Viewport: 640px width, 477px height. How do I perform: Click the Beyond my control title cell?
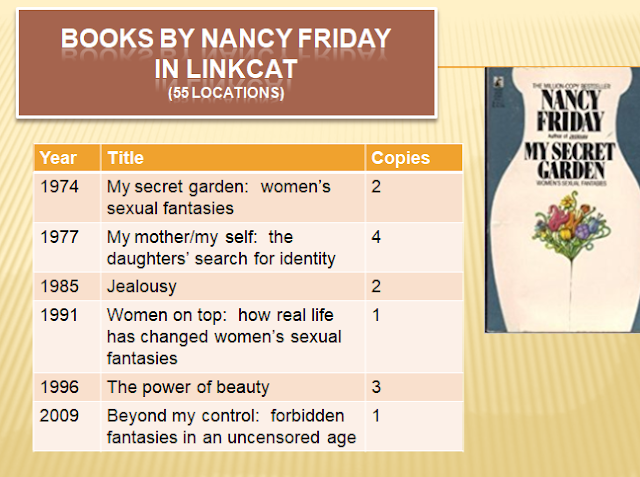click(x=233, y=426)
